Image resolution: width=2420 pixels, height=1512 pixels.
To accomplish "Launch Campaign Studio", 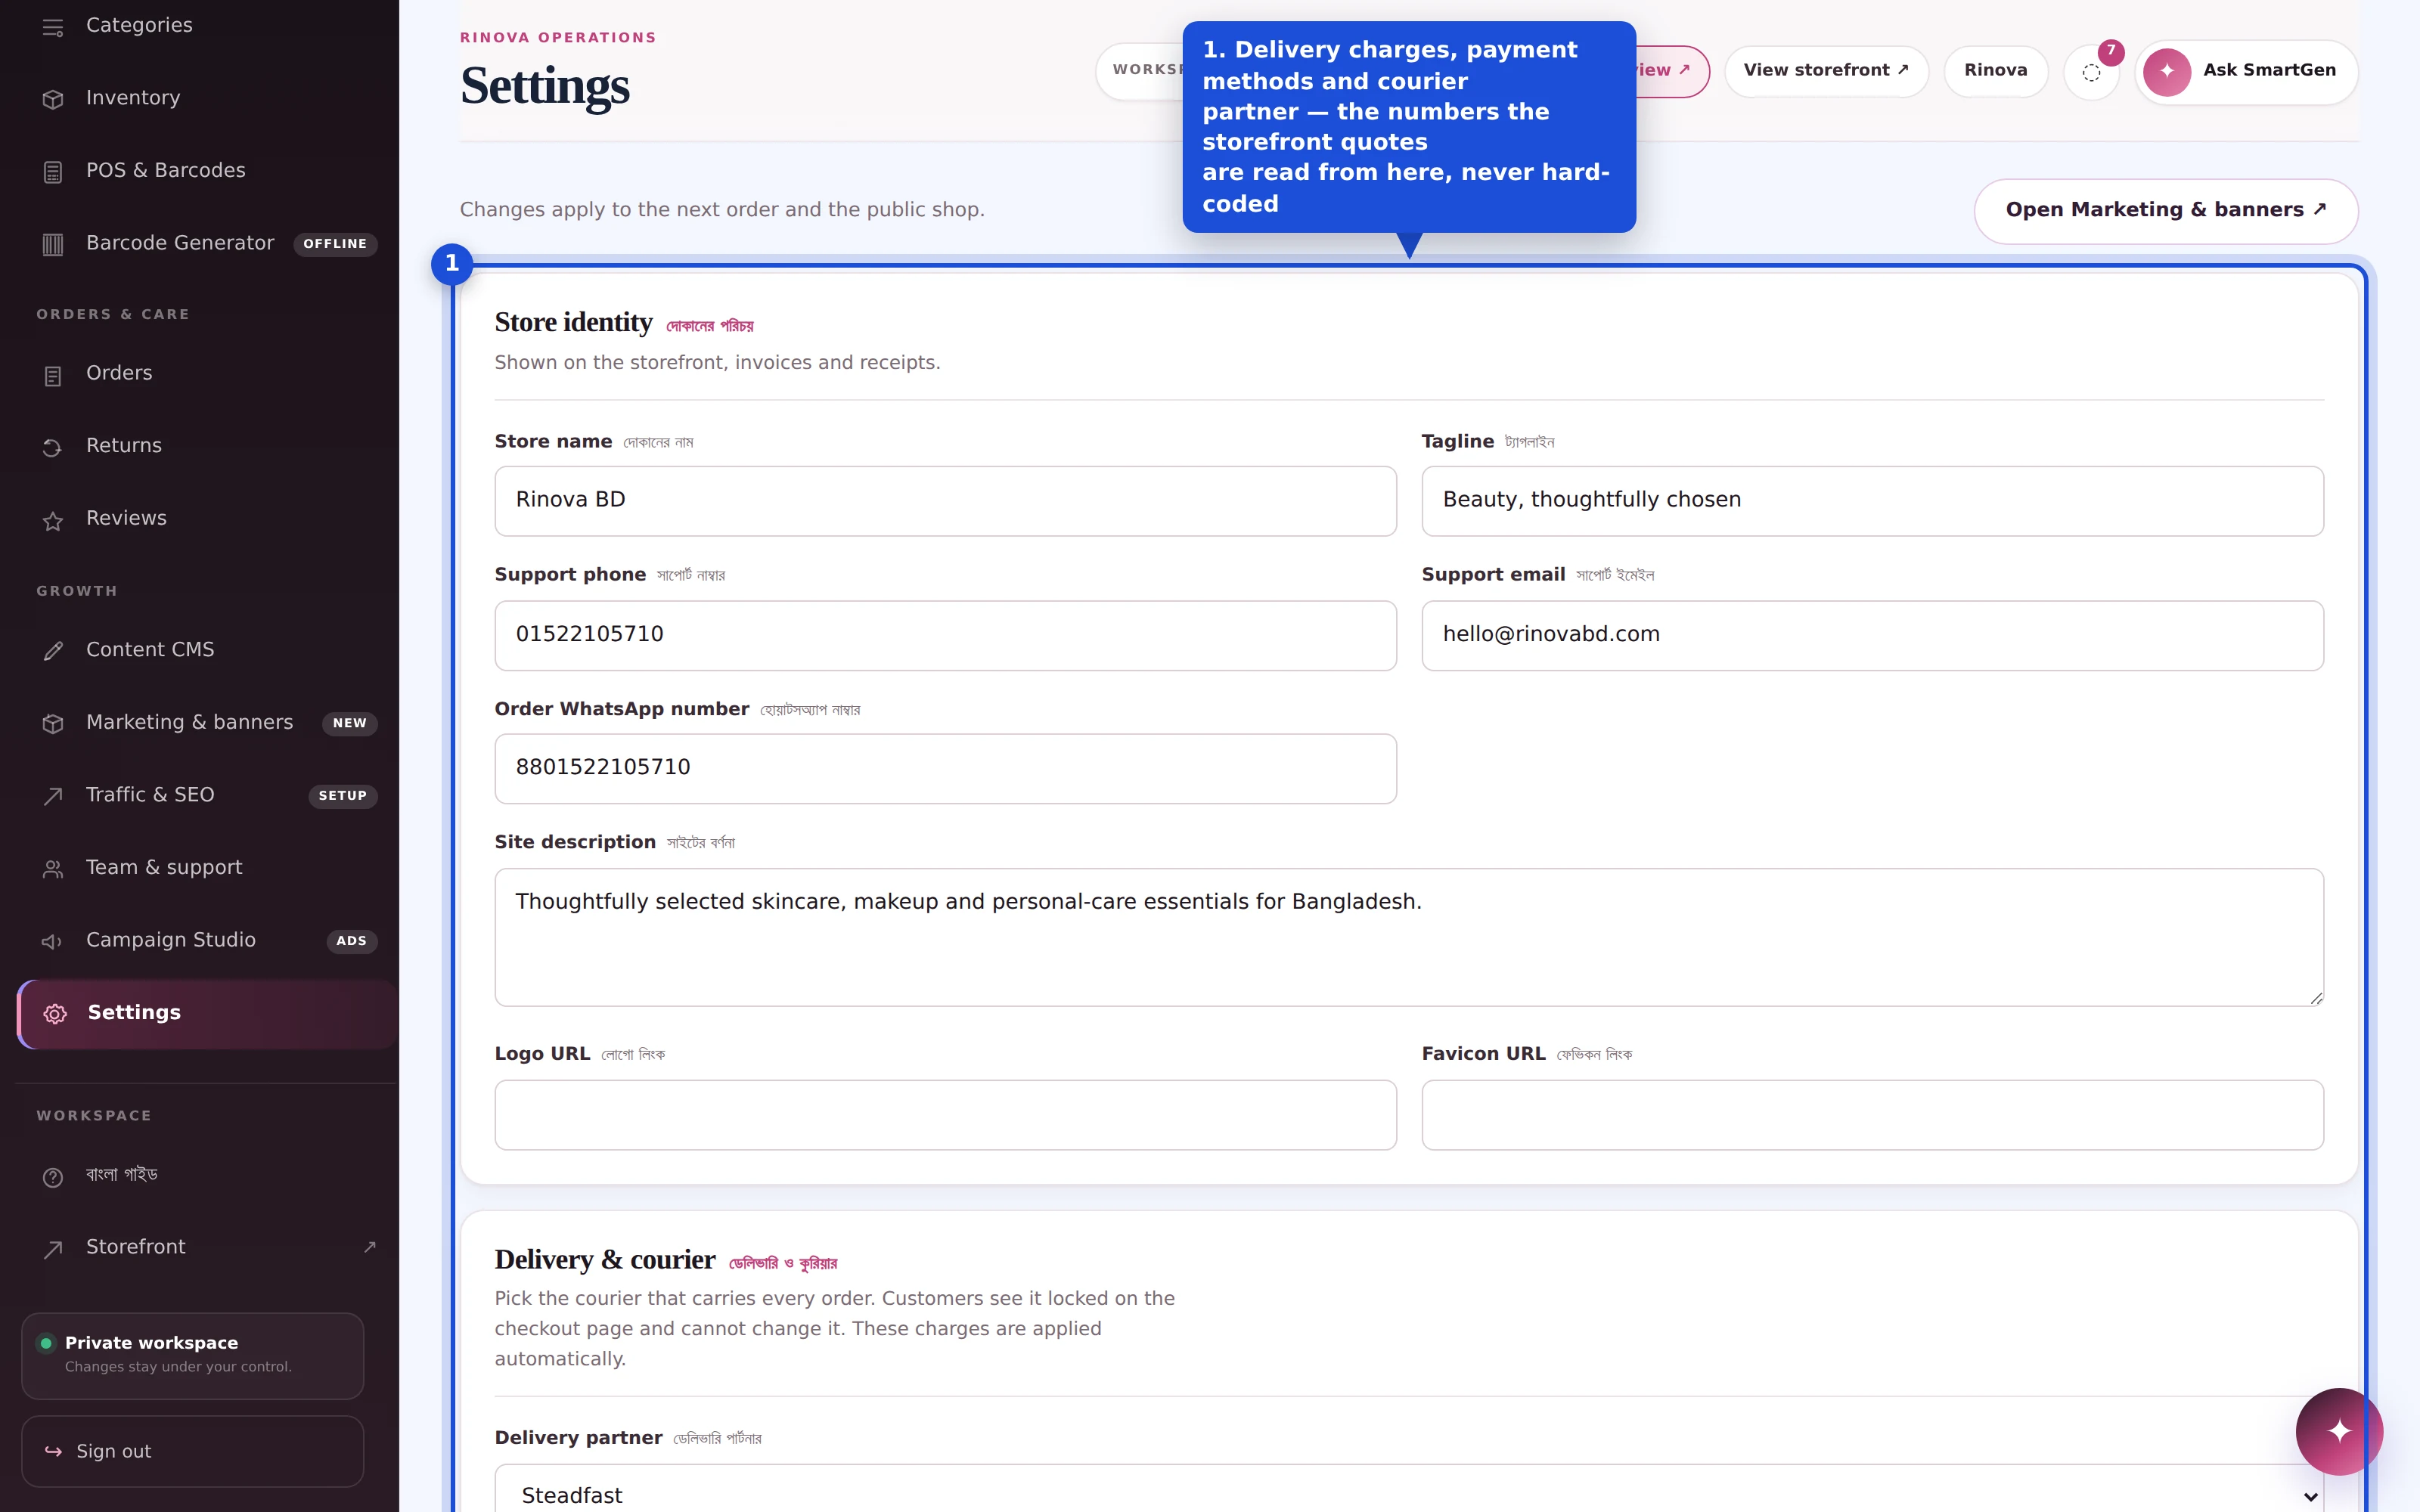I will pos(207,940).
